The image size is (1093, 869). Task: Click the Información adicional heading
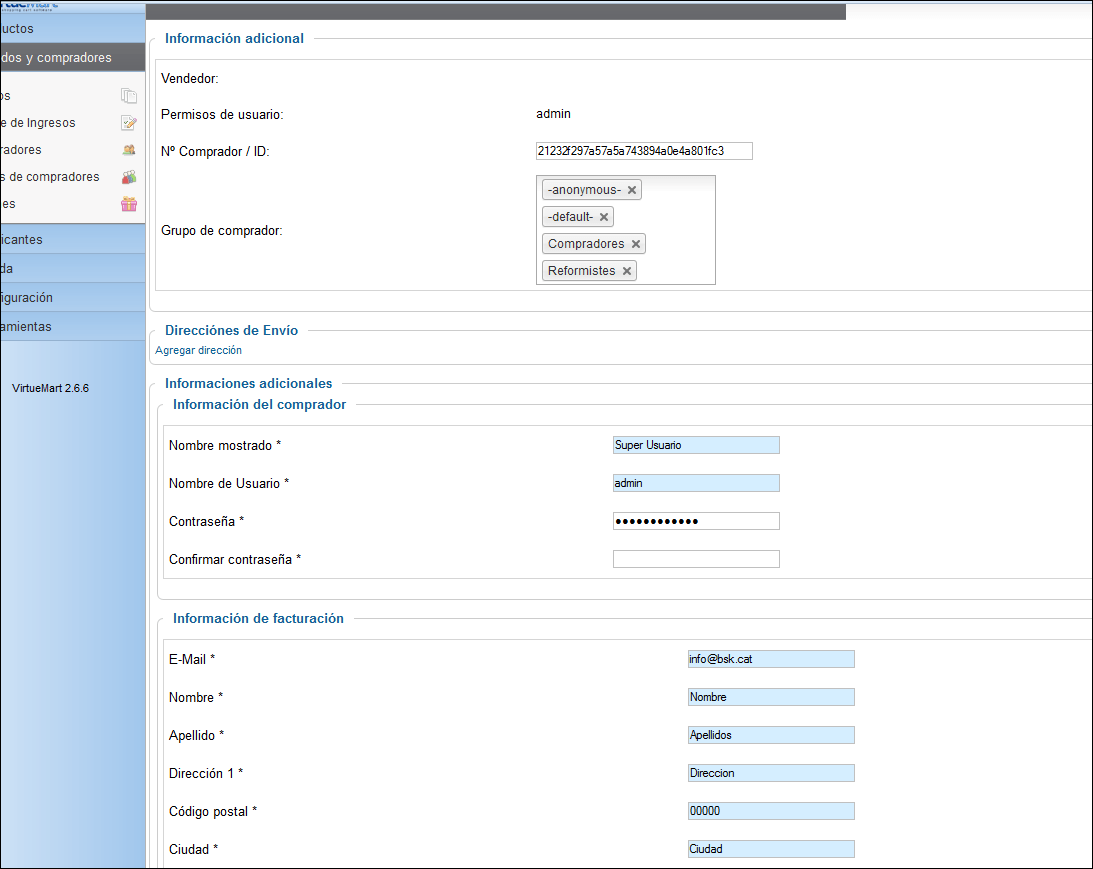click(x=234, y=38)
